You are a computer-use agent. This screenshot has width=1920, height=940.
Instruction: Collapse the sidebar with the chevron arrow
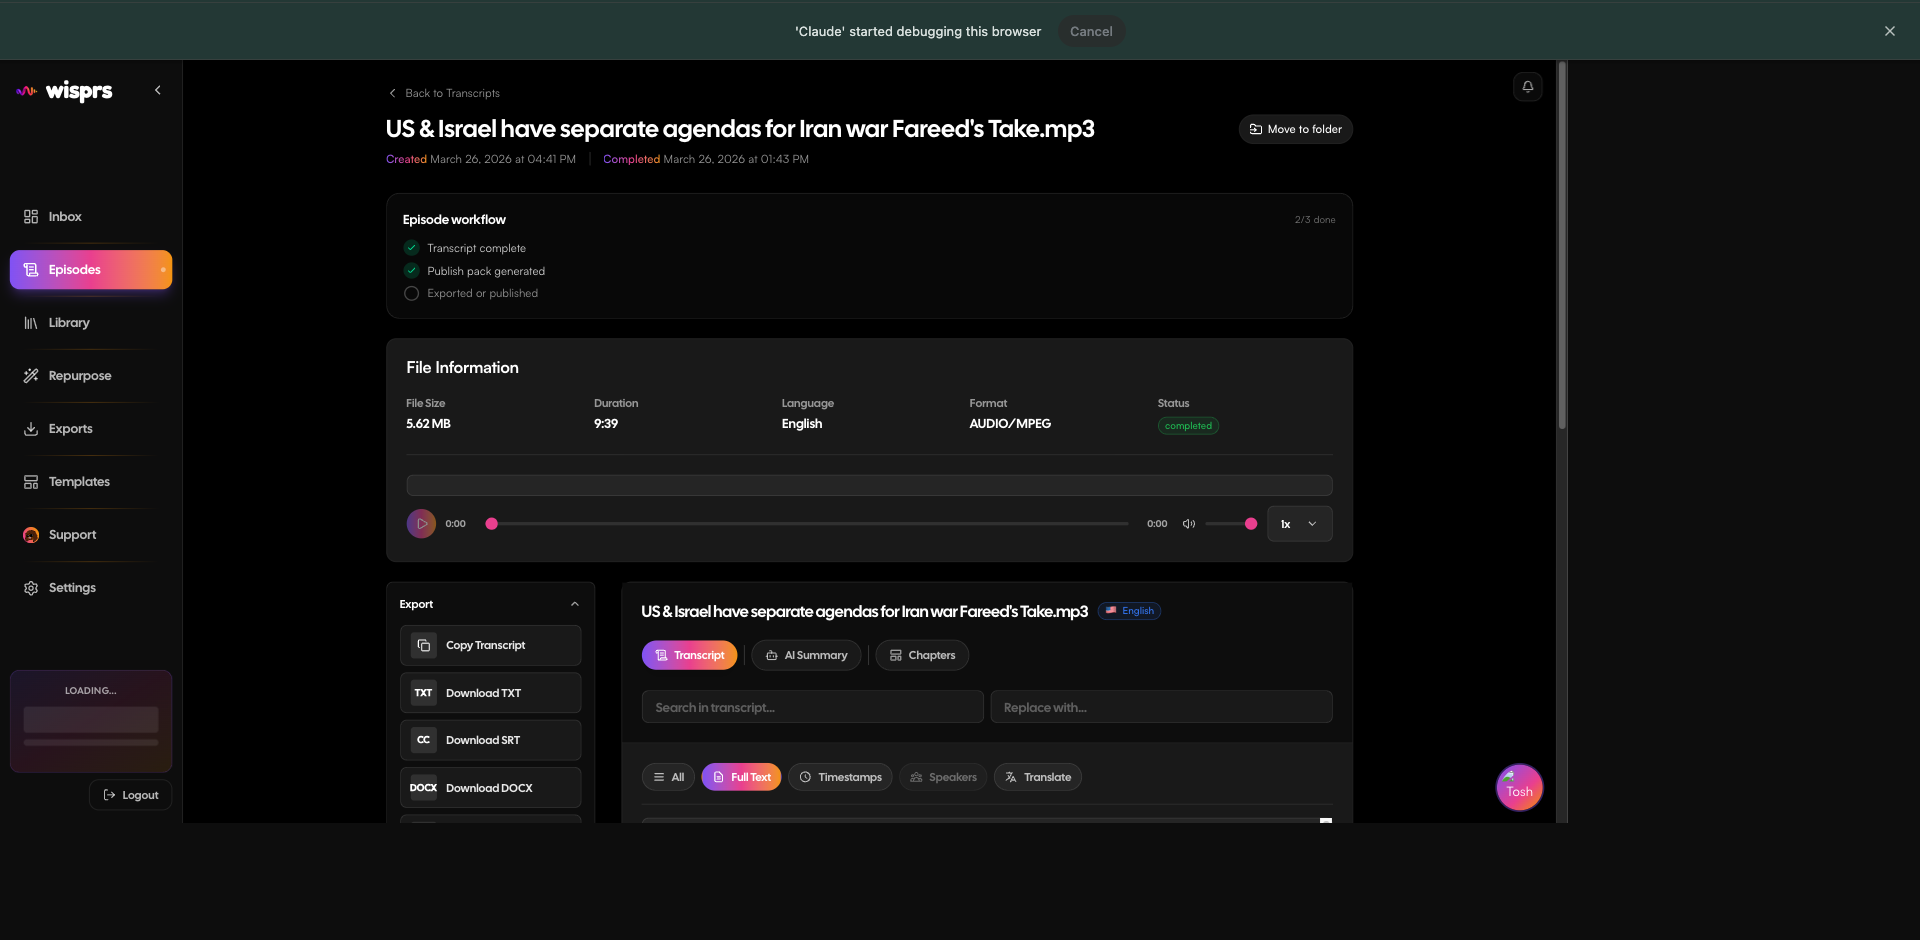click(x=158, y=90)
